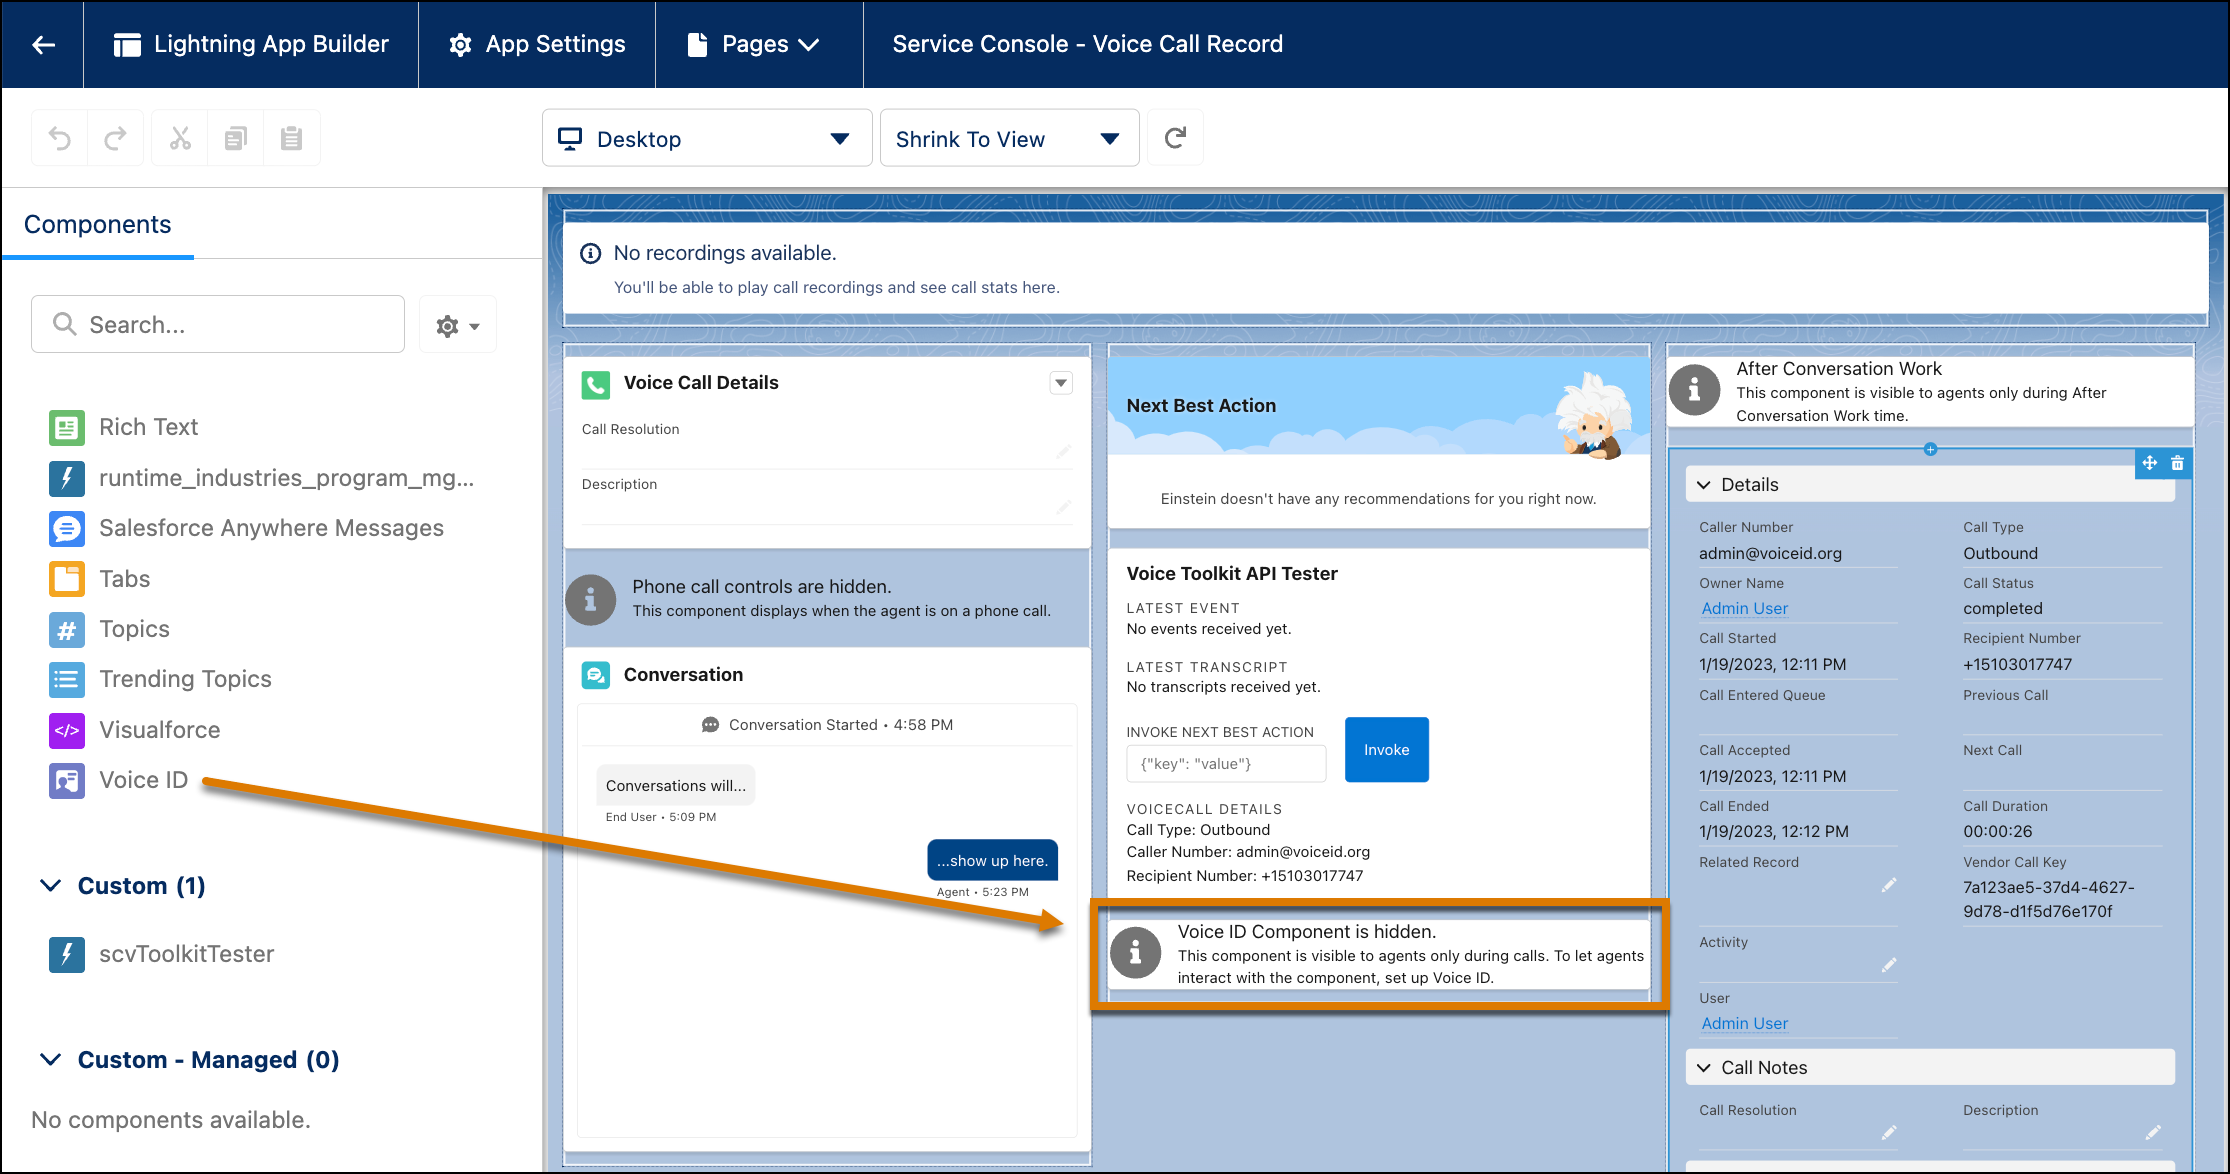This screenshot has width=2230, height=1174.
Task: Select the Voice ID component icon
Action: point(67,780)
